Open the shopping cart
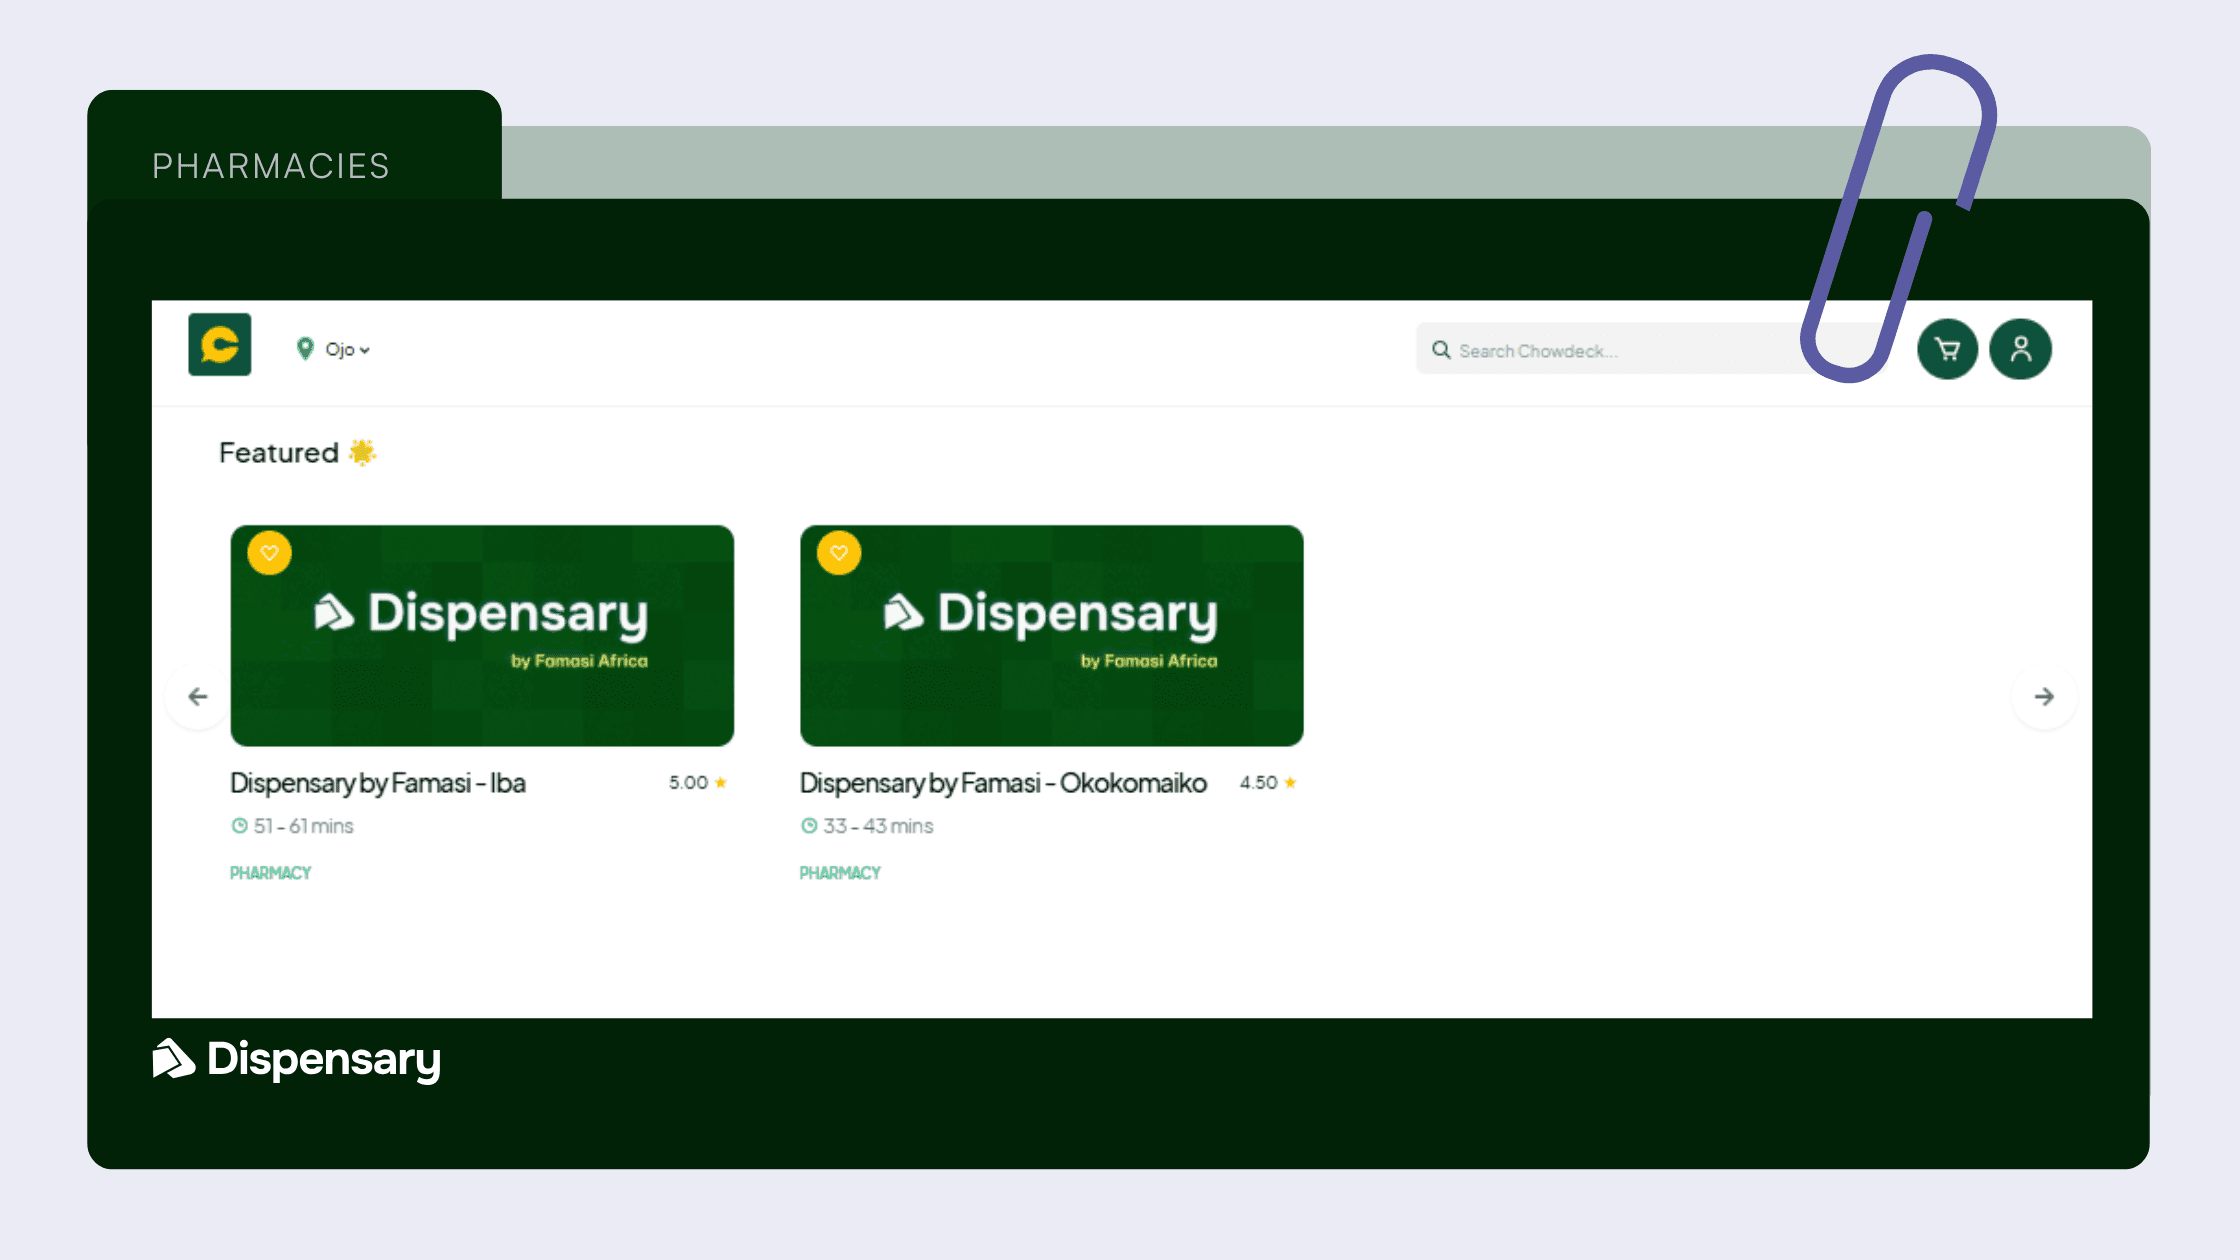This screenshot has height=1260, width=2240. click(1947, 349)
